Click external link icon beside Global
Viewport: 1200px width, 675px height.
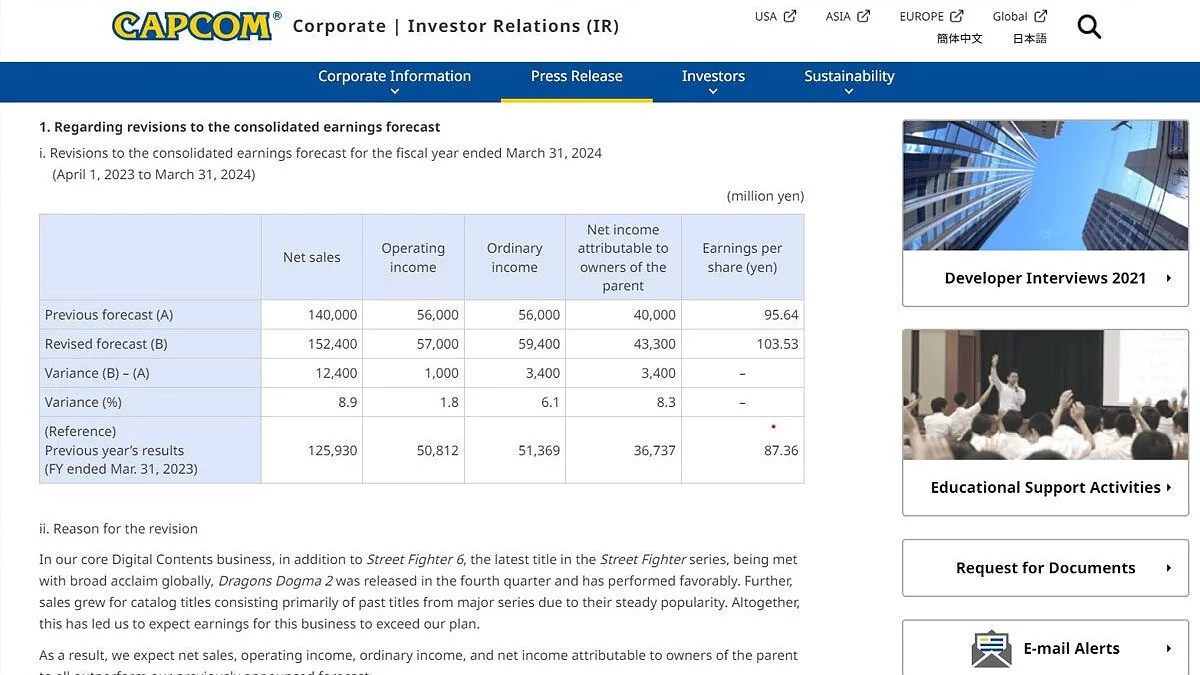click(x=1041, y=16)
